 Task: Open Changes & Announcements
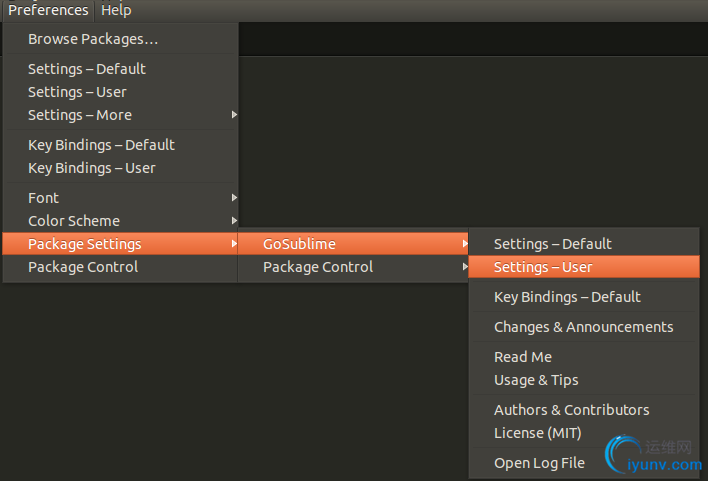584,327
